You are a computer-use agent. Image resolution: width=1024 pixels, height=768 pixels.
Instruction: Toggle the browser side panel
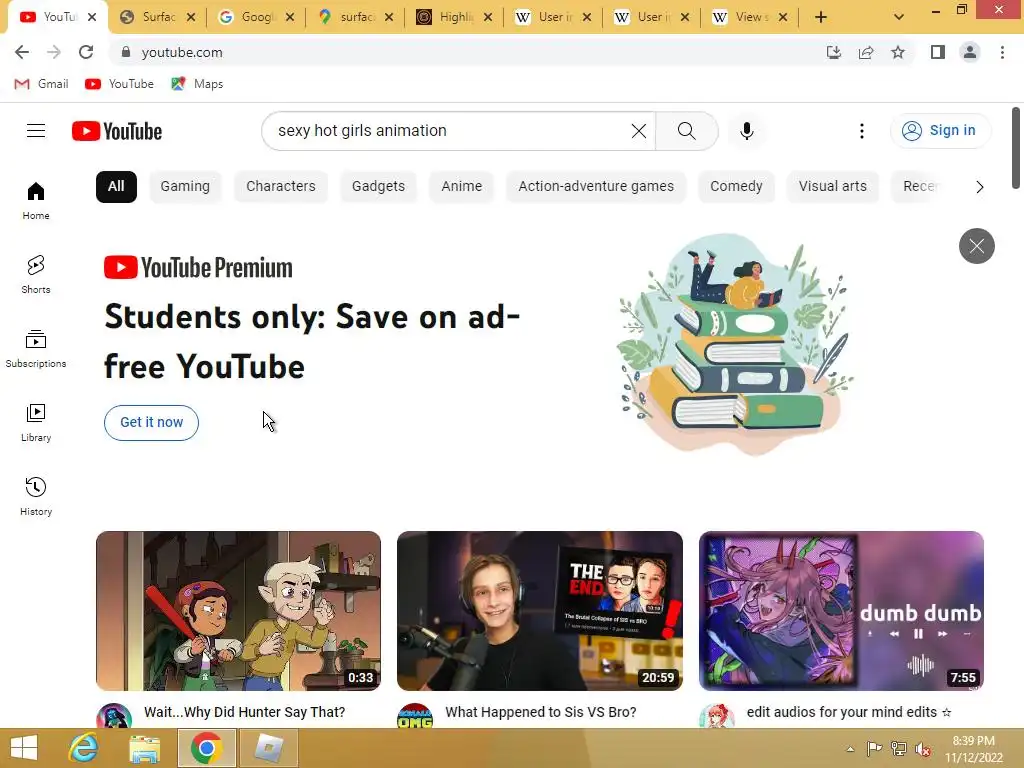pos(938,52)
